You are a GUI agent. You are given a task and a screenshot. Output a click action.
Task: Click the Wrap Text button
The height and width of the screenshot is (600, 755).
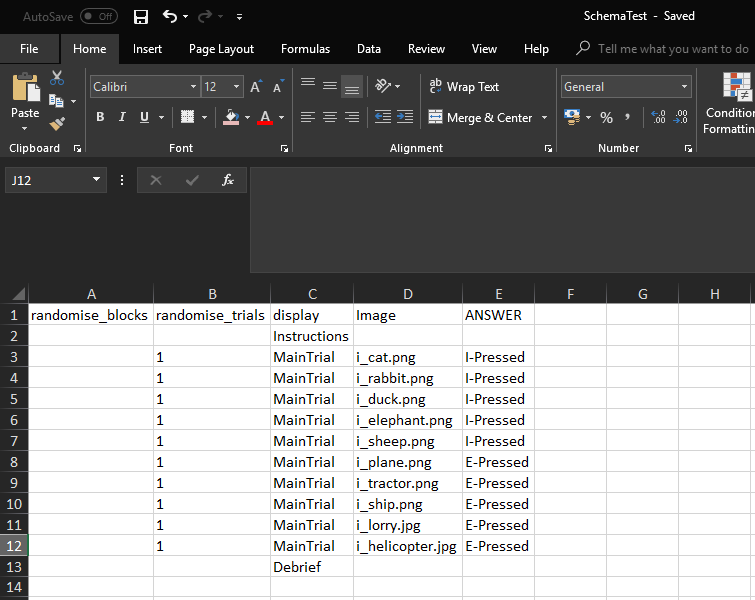(x=464, y=87)
